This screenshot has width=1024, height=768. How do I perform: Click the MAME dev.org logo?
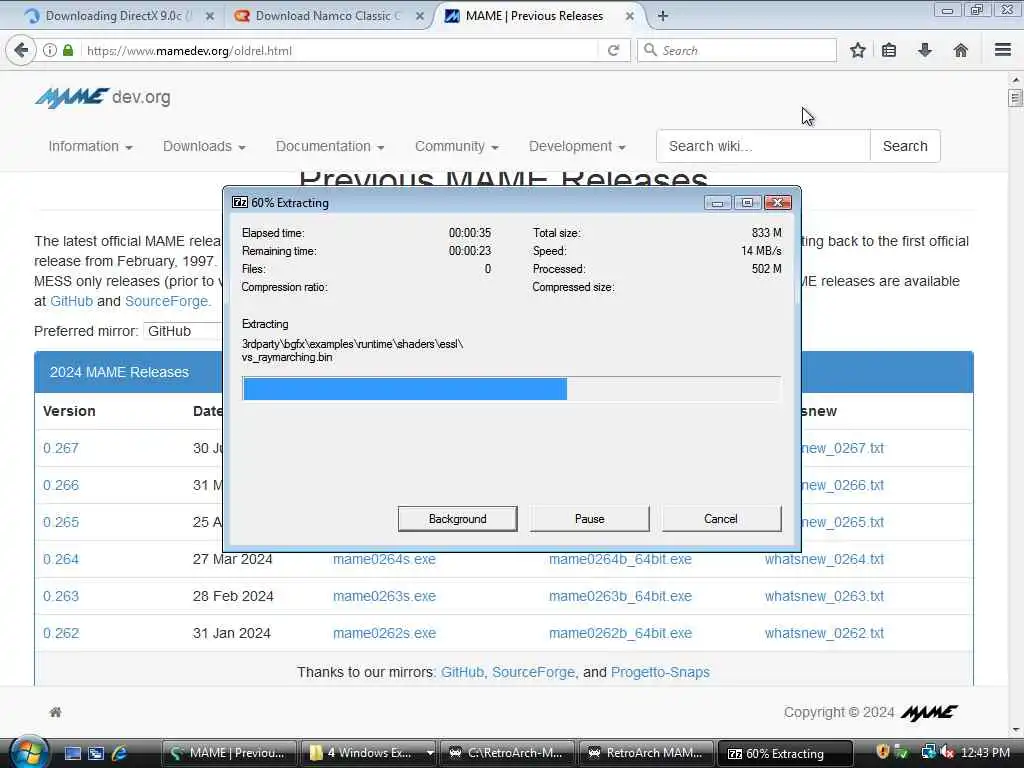click(x=103, y=97)
